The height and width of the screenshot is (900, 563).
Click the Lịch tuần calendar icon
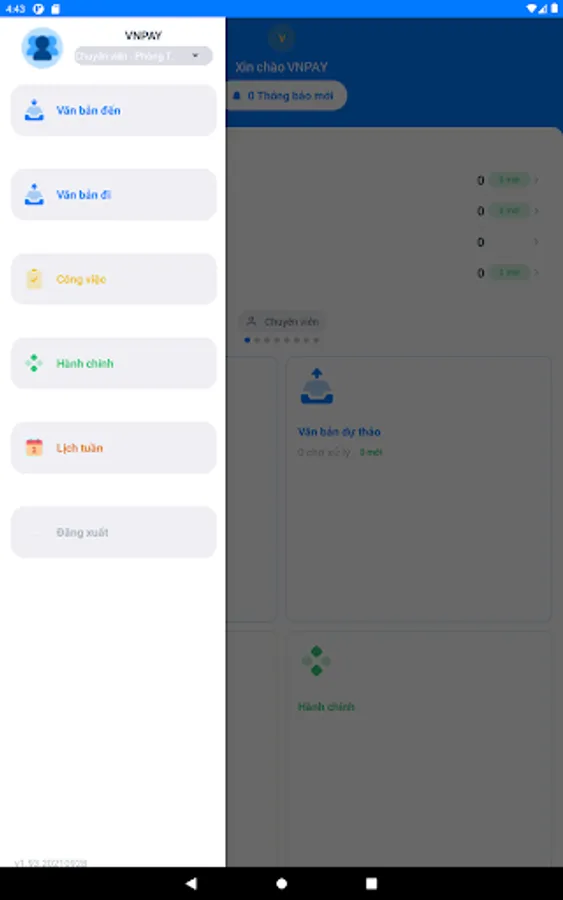(34, 447)
